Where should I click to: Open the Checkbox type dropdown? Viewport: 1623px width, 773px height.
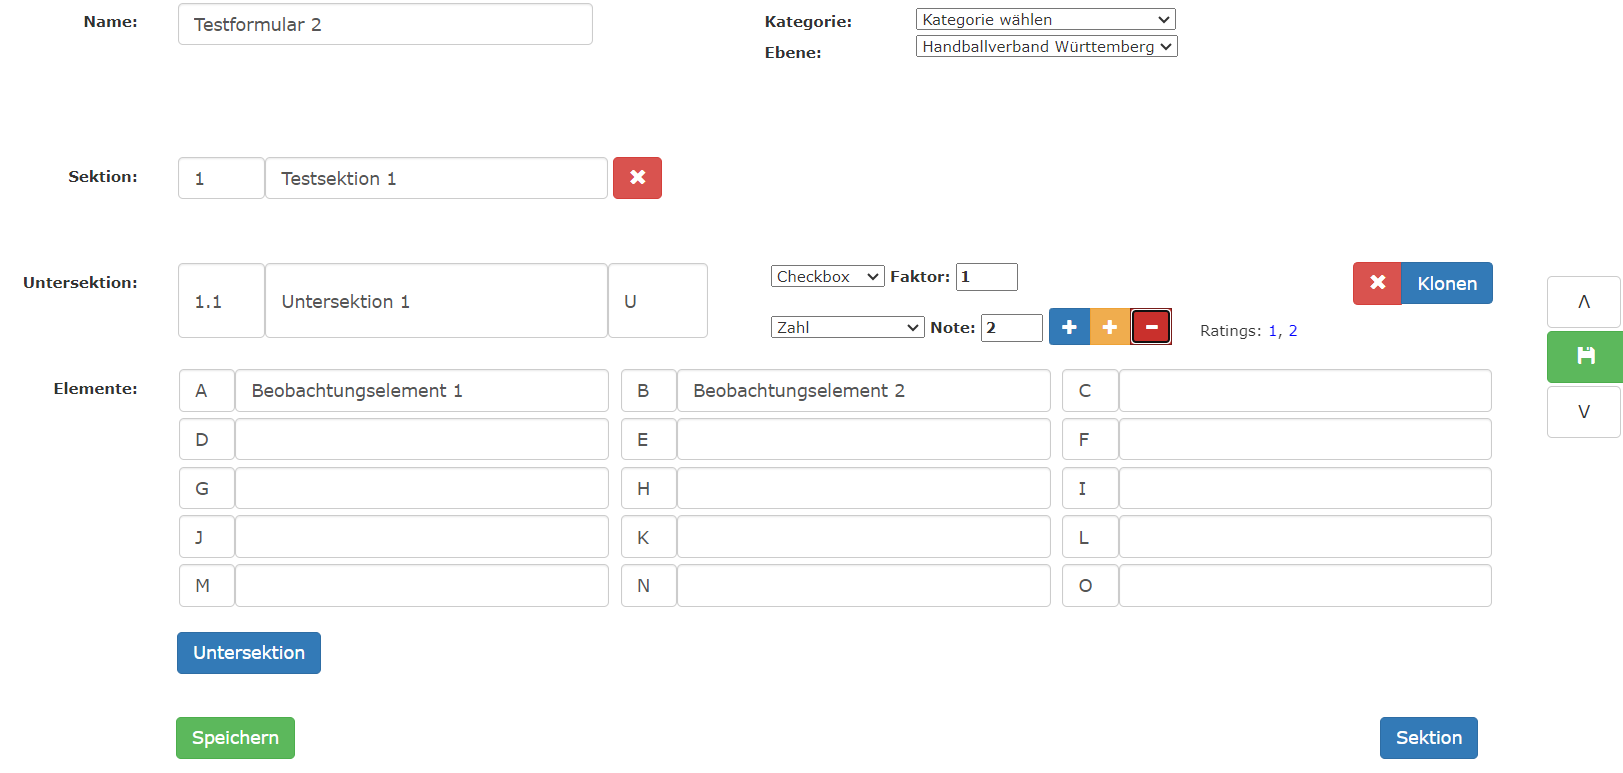coord(827,276)
